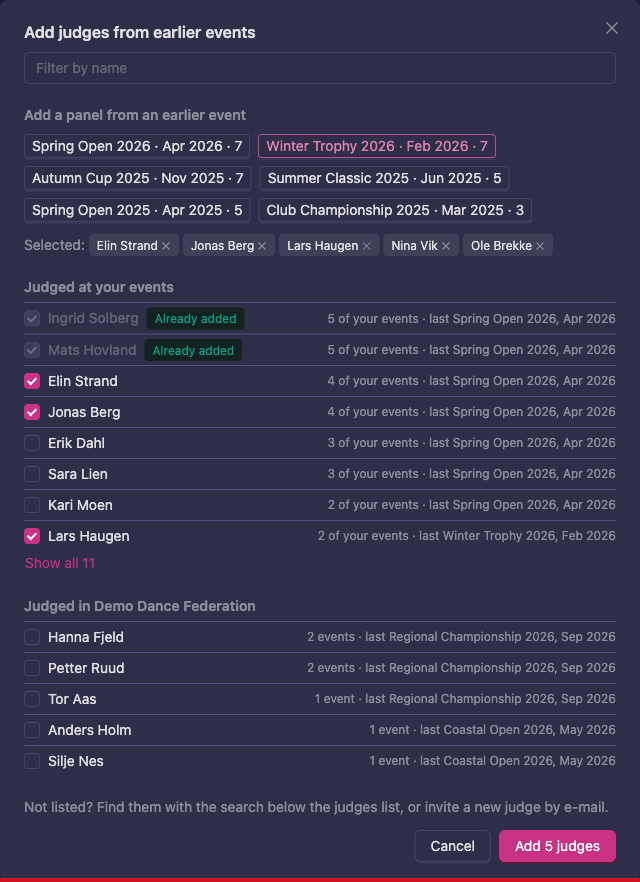Select Erik Dahl name in list
This screenshot has height=882, width=640.
76,443
